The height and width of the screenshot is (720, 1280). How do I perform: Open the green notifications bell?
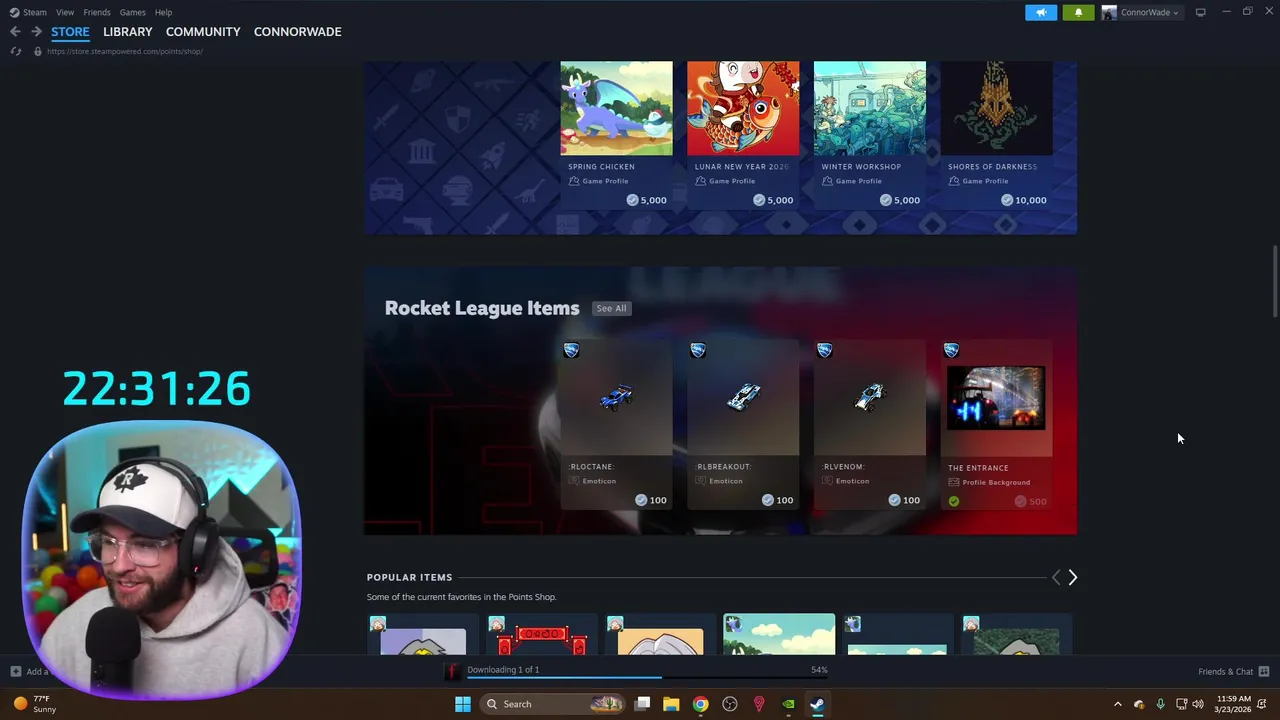point(1078,12)
